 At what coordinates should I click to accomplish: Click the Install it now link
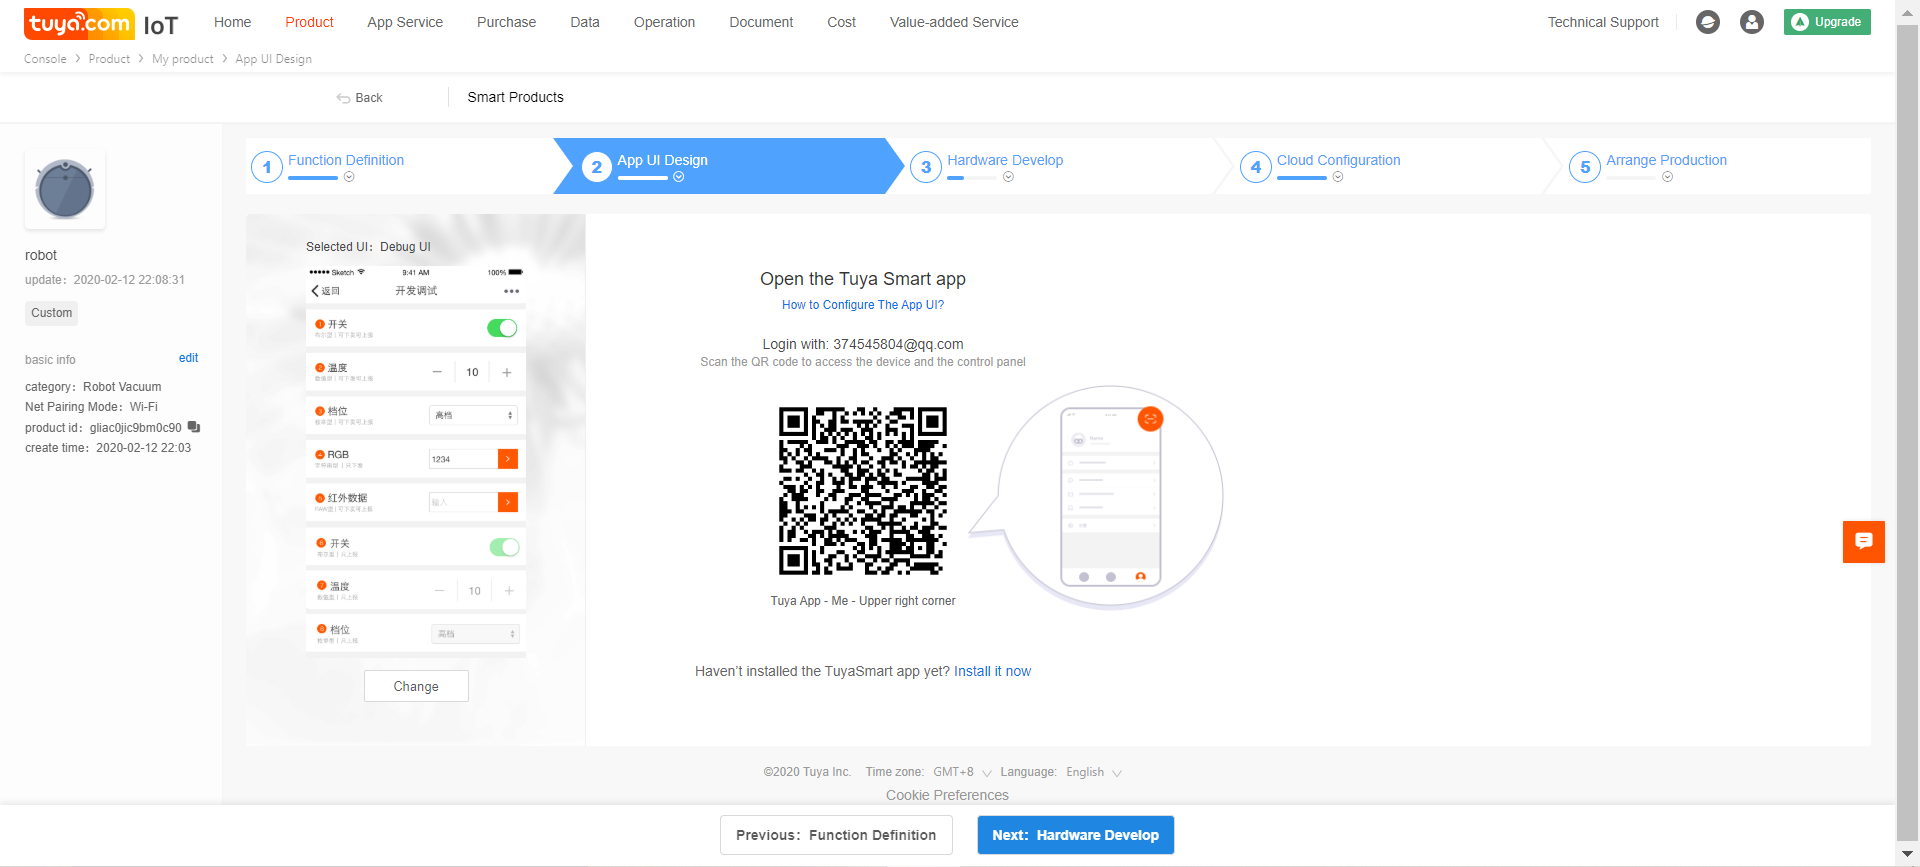click(x=992, y=671)
